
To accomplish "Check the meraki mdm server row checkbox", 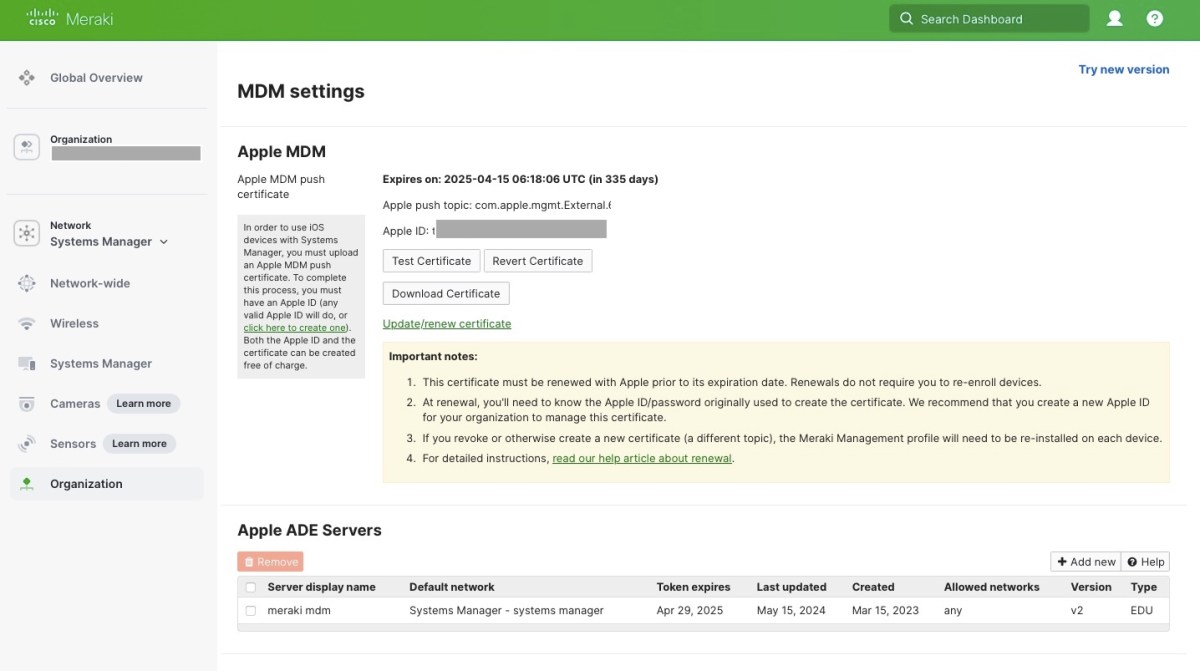I will (x=250, y=610).
